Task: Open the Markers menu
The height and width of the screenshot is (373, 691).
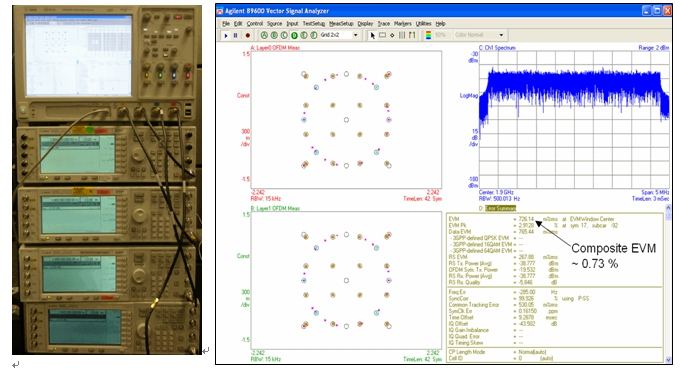Action: 402,23
